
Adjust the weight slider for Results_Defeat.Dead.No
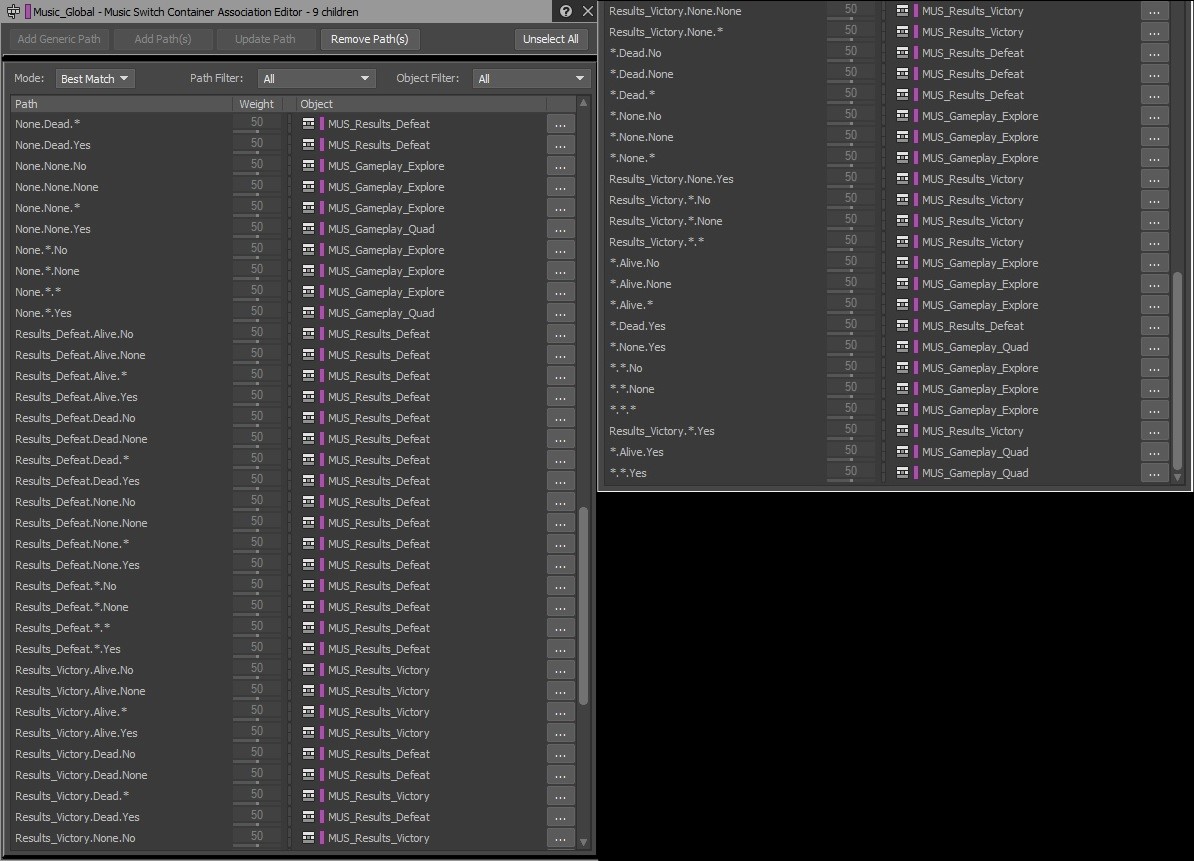[257, 418]
